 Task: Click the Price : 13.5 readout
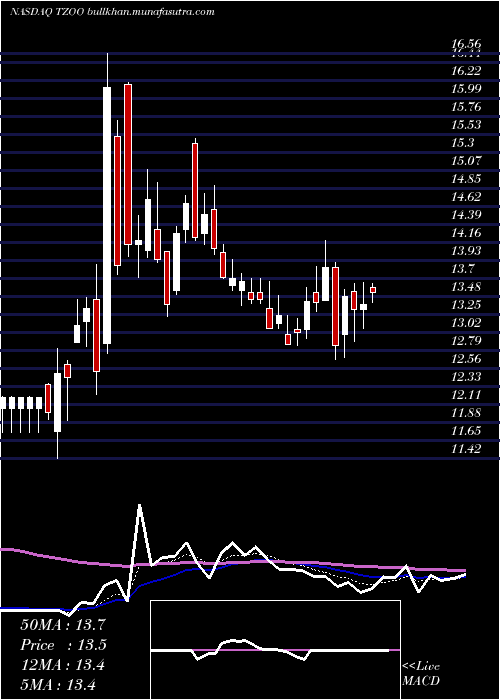coord(62,645)
